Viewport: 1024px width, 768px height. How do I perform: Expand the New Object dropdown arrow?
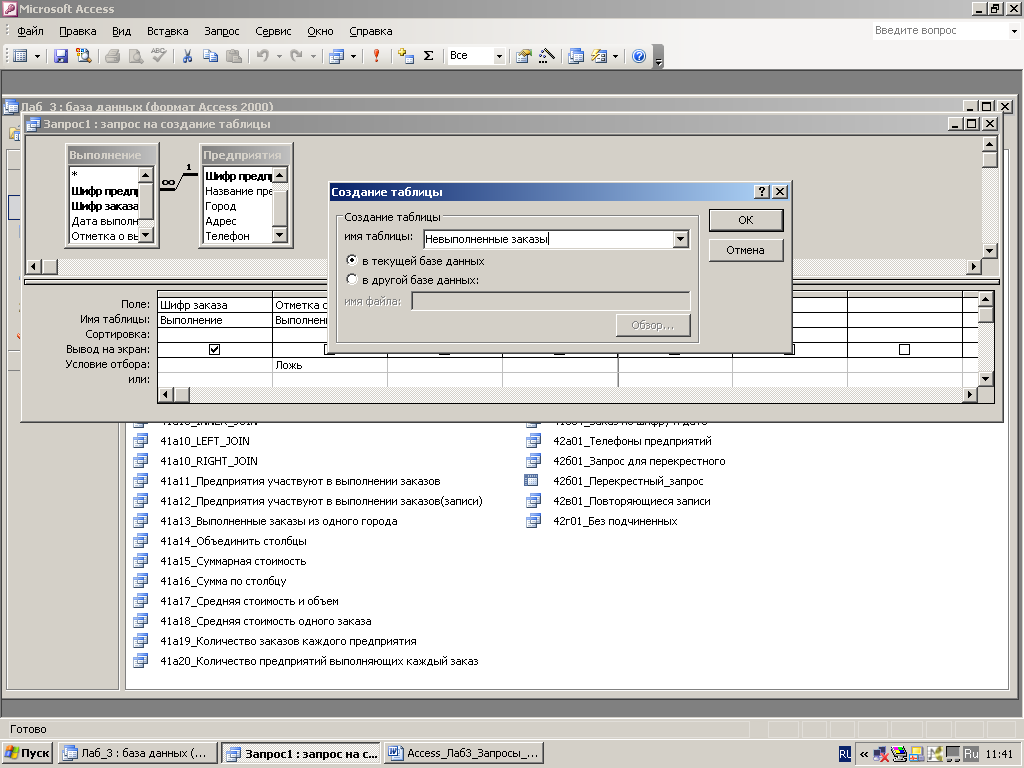point(615,56)
